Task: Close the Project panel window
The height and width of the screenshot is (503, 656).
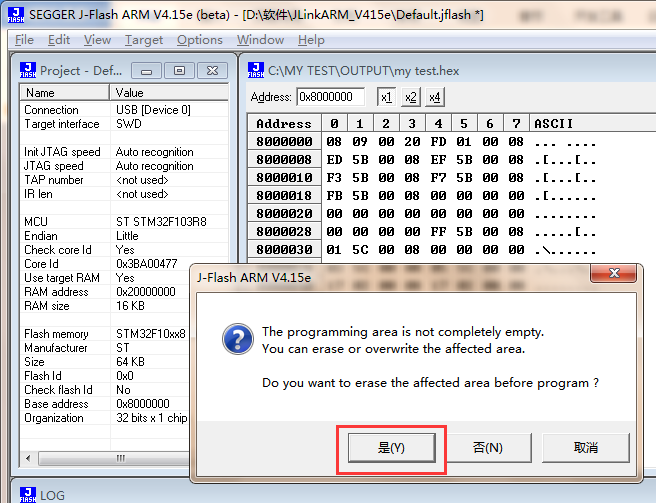Action: click(212, 71)
